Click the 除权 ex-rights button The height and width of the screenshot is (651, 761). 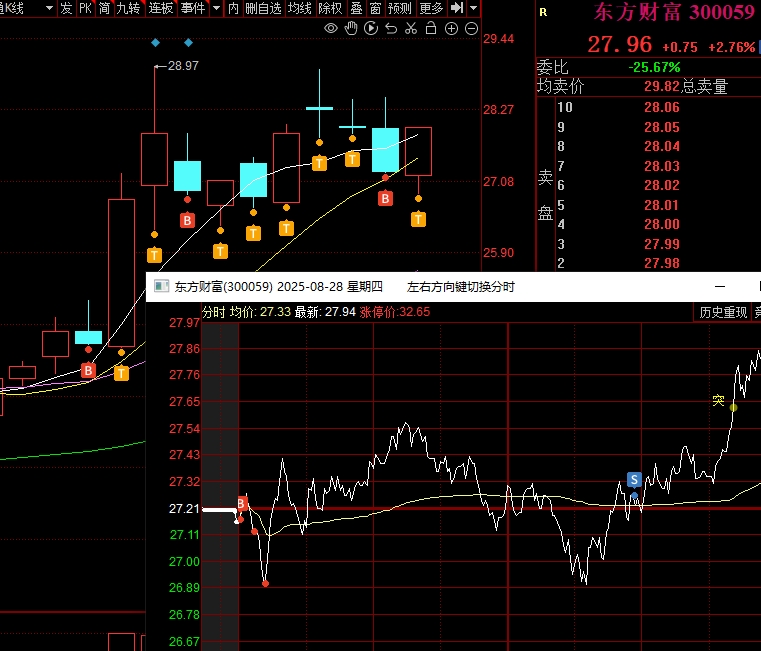tap(331, 8)
